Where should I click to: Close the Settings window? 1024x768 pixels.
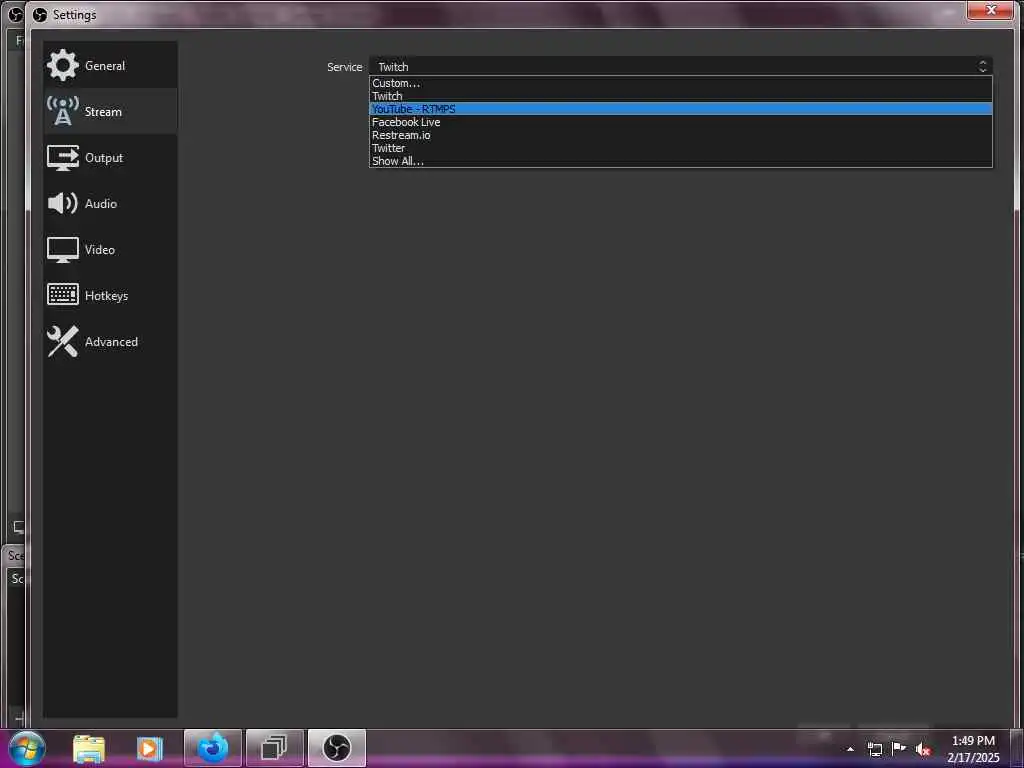(990, 10)
